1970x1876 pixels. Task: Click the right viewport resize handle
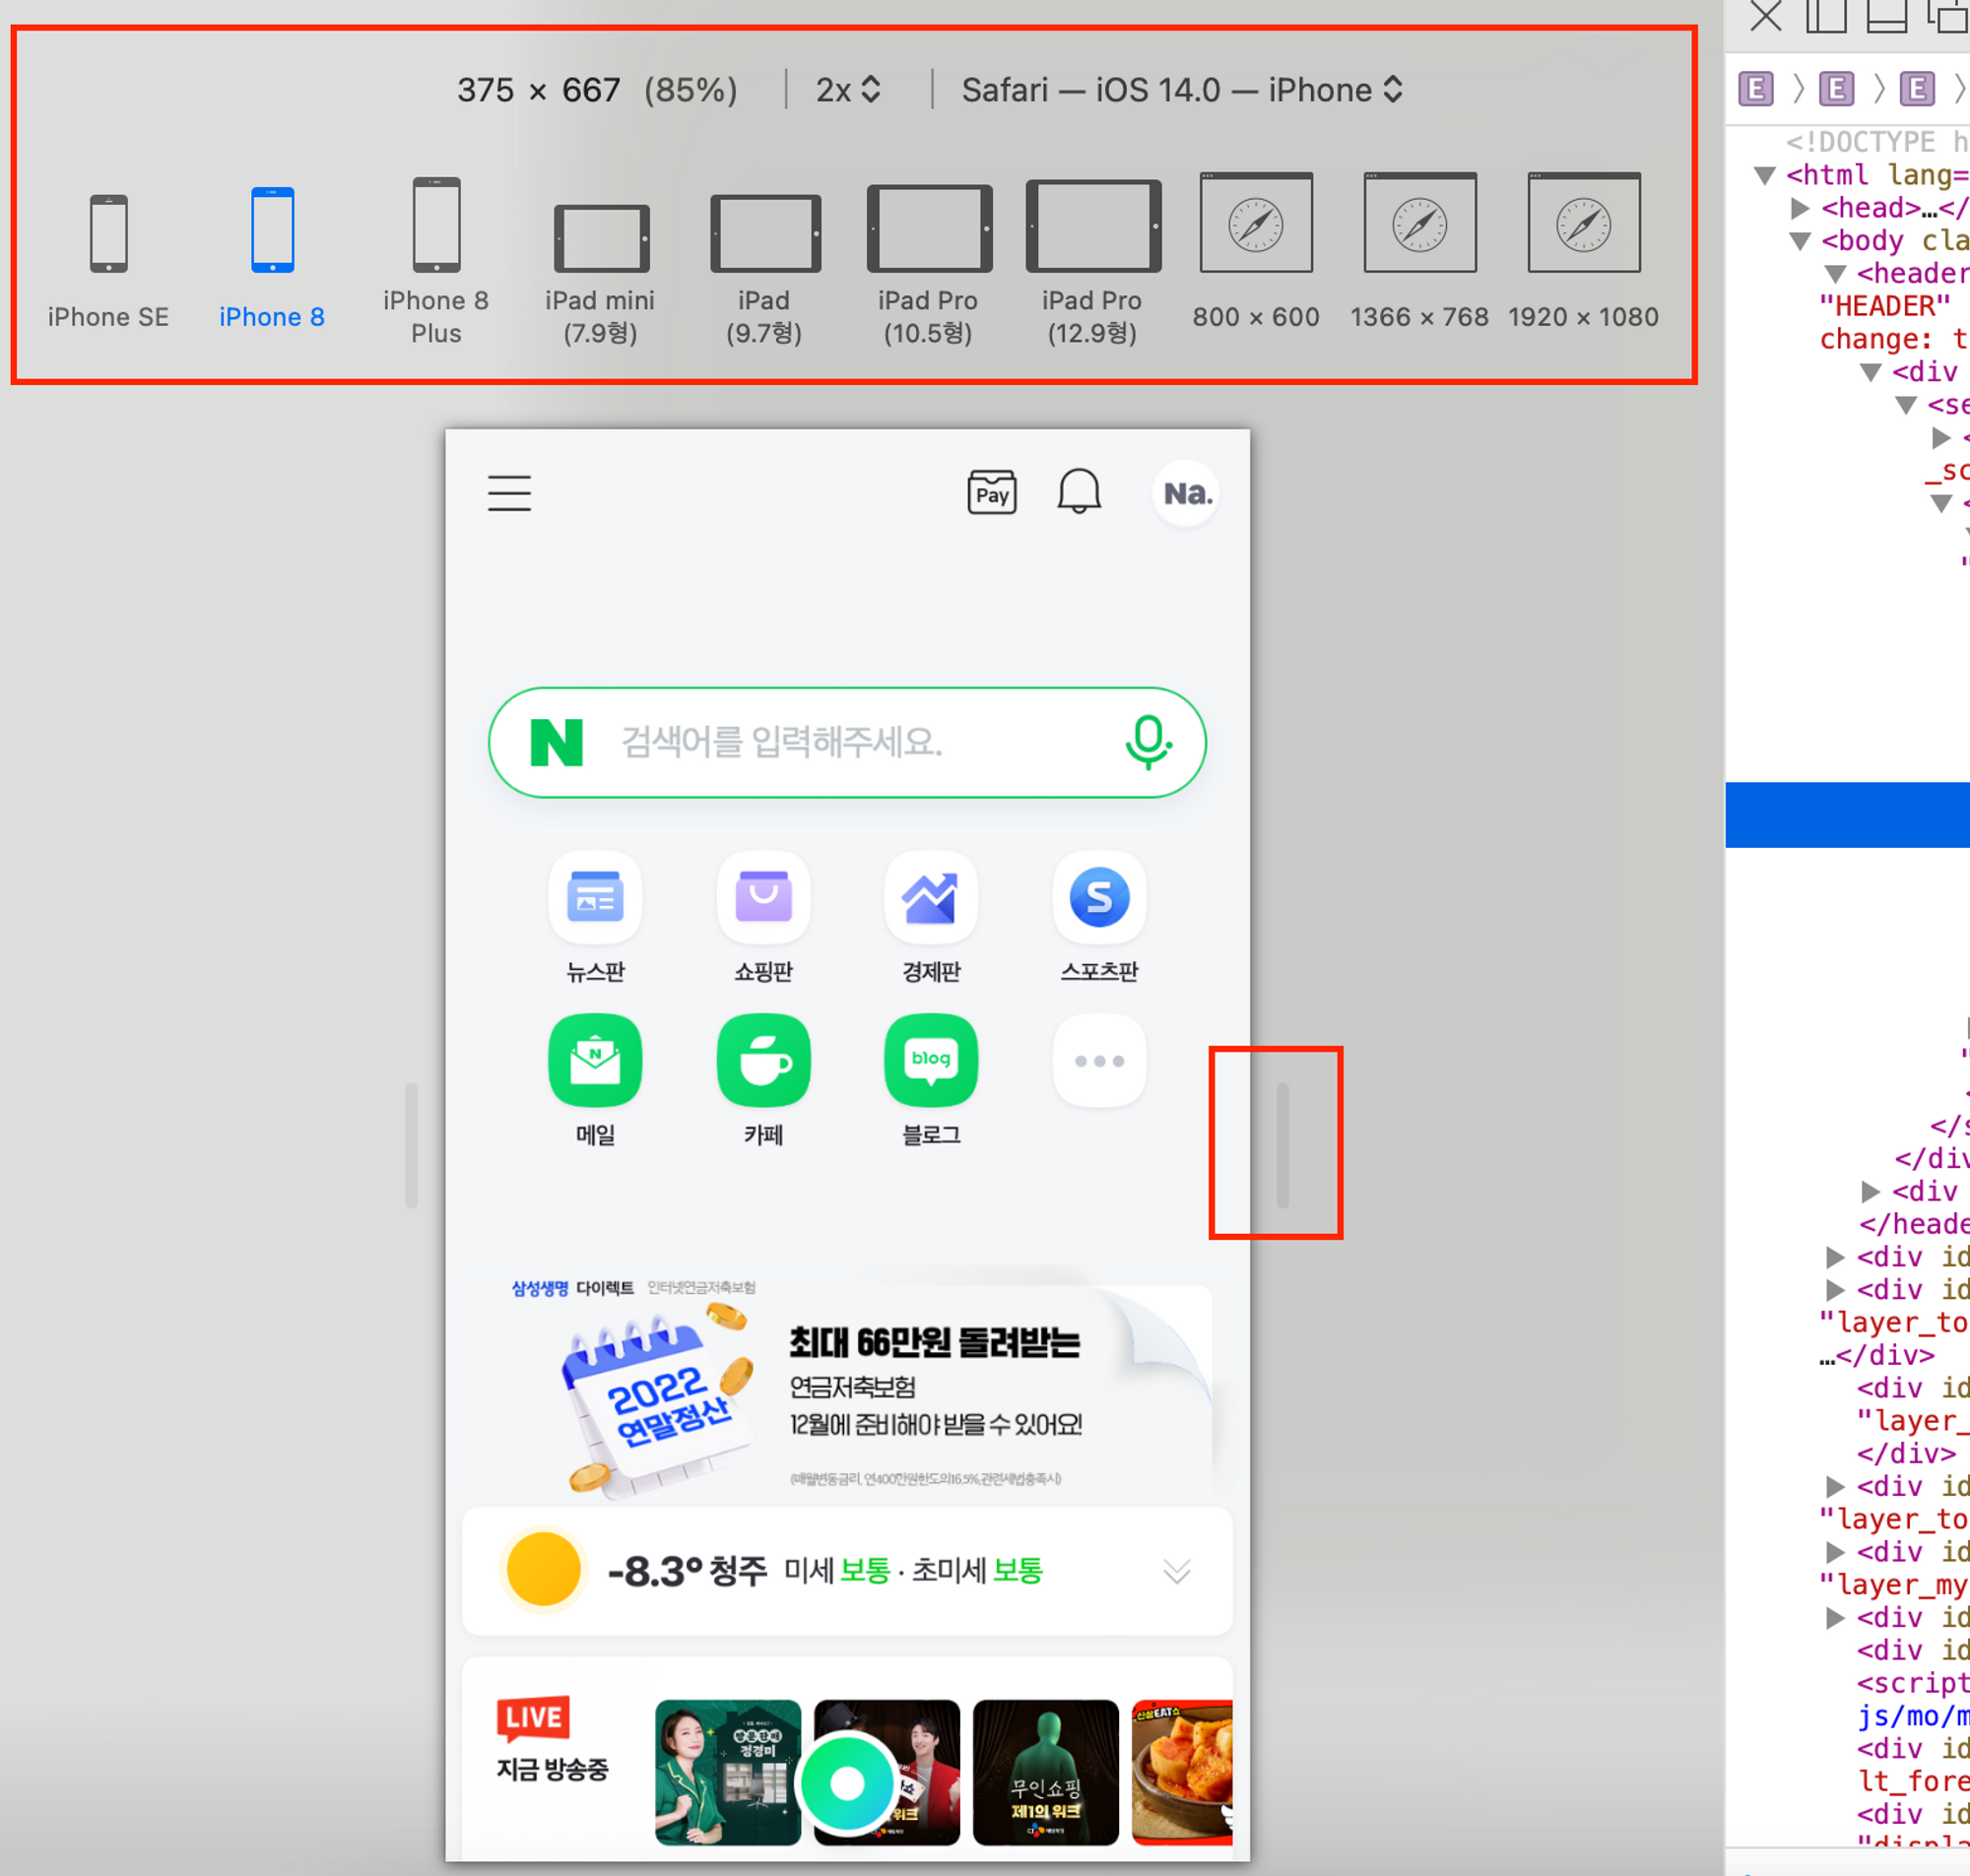tap(1282, 1144)
